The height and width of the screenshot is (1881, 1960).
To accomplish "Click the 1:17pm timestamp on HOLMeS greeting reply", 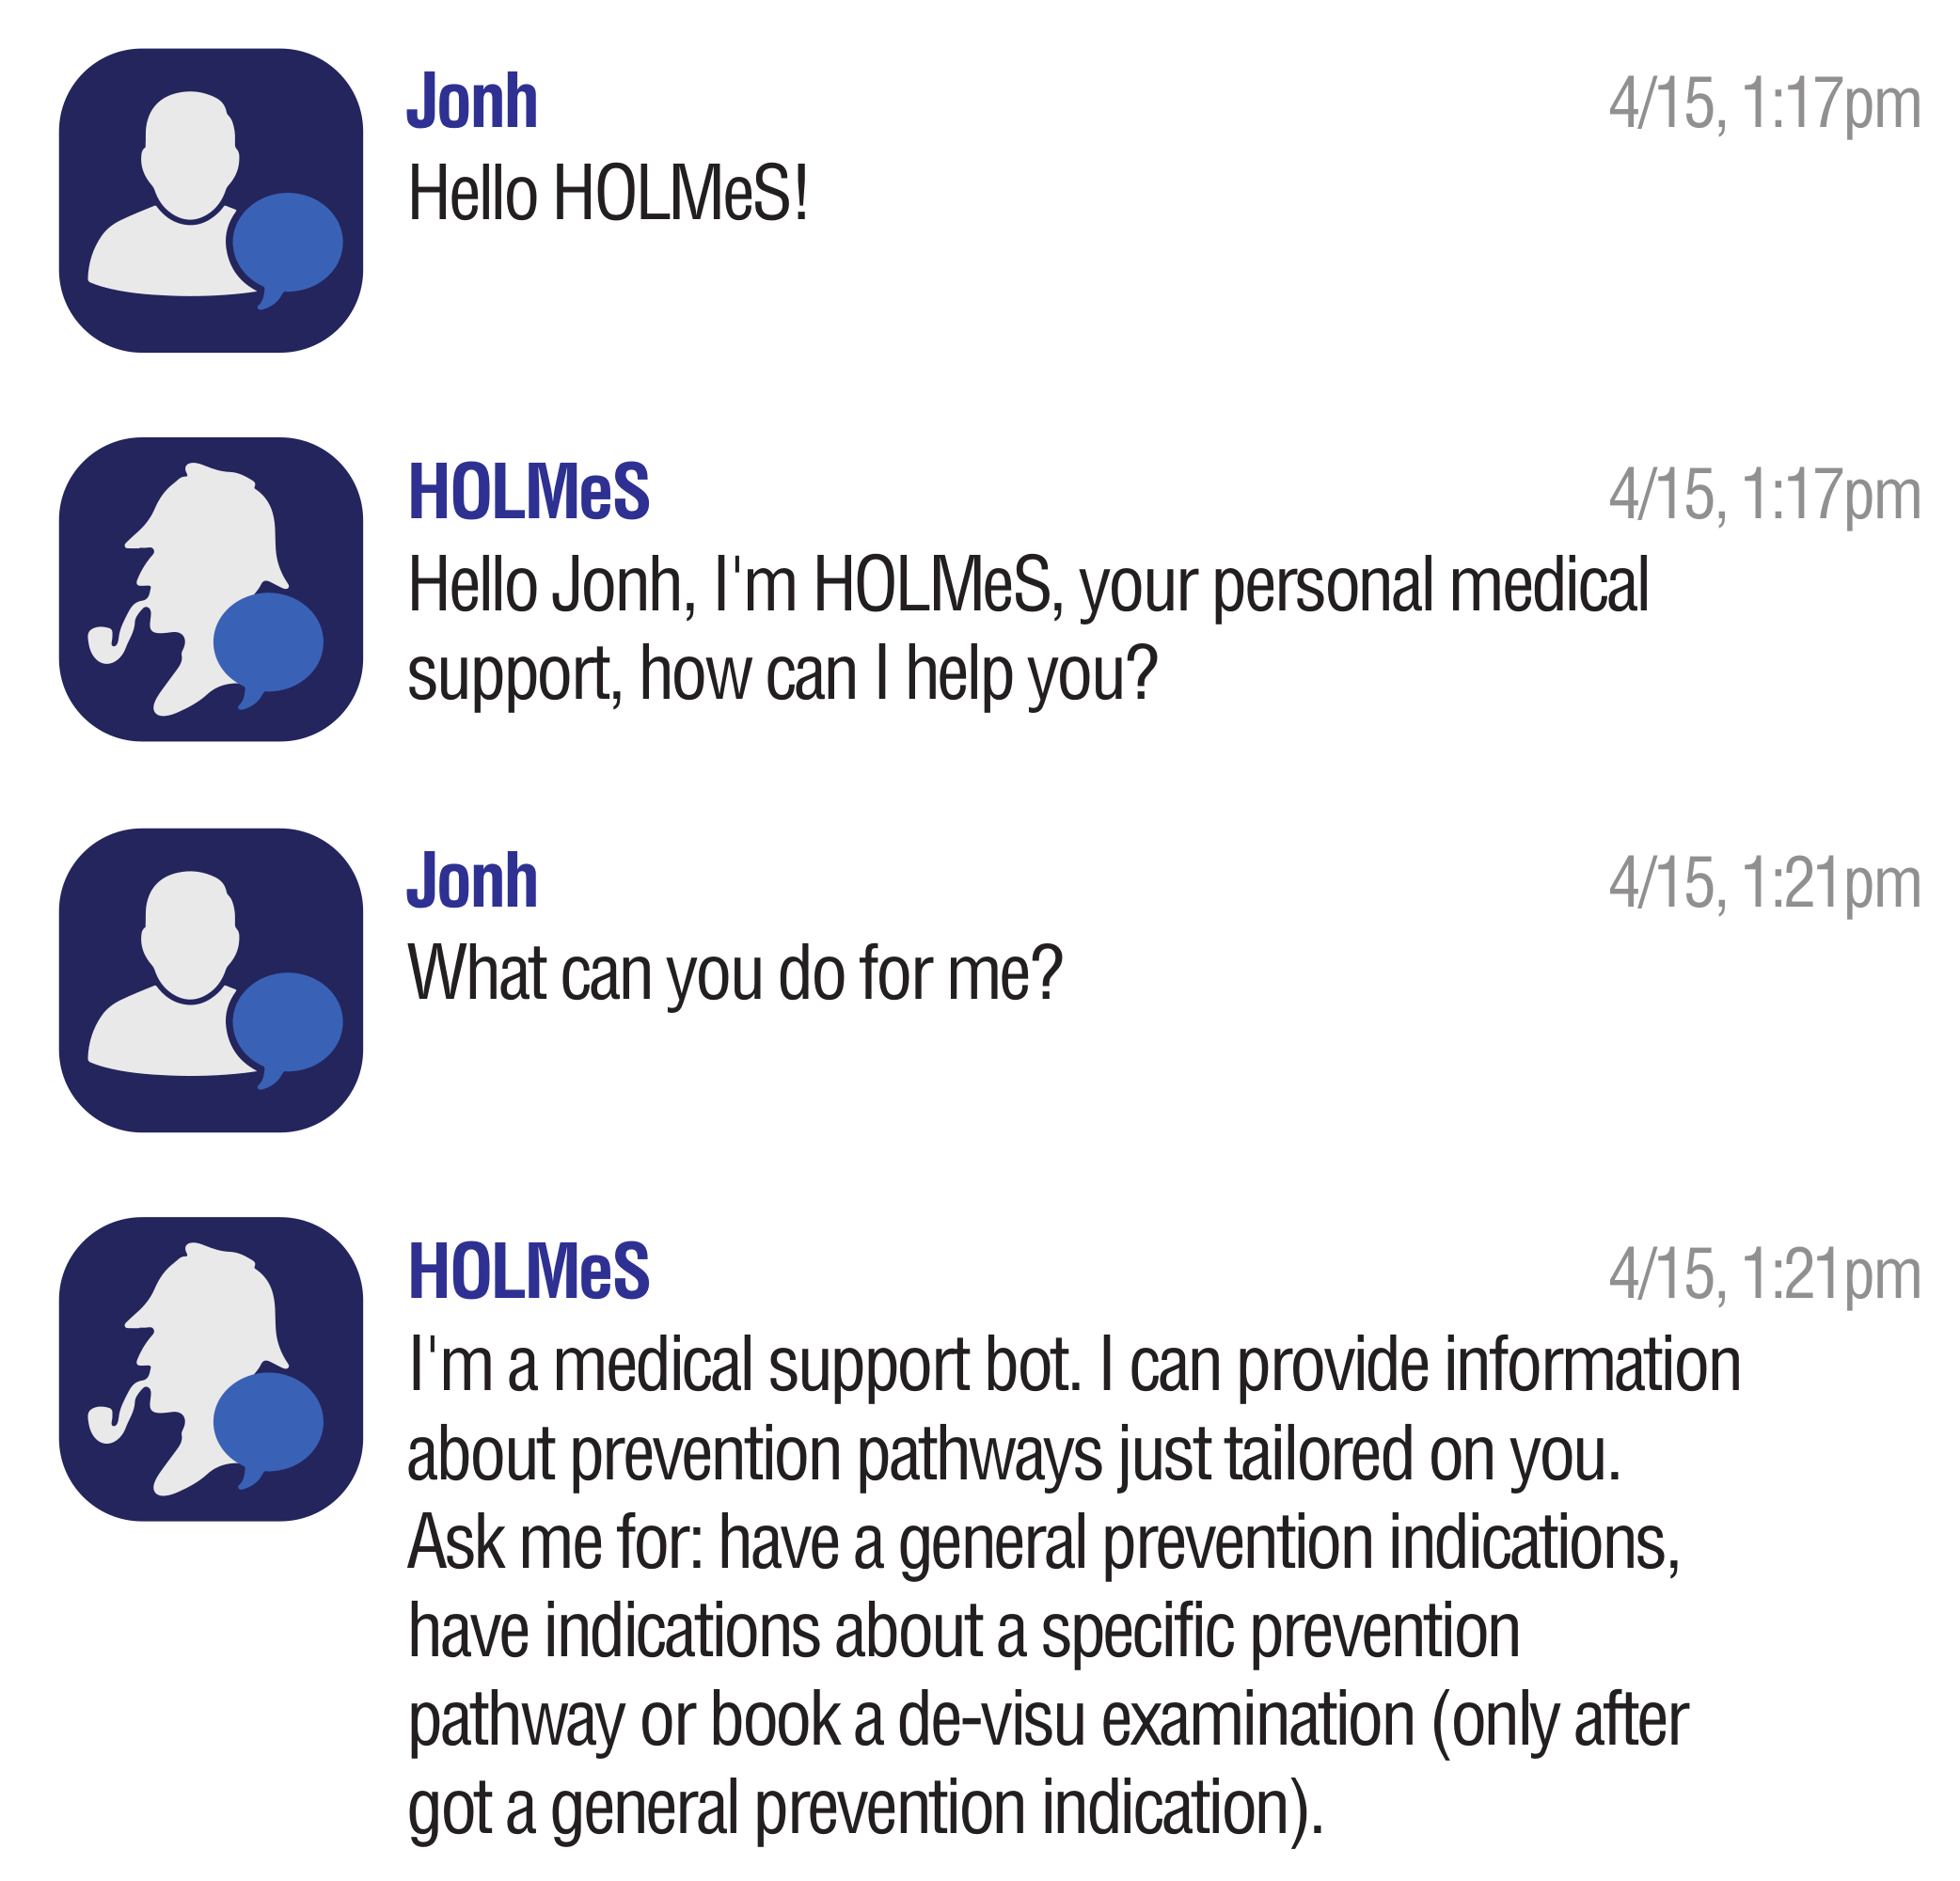I will (1764, 494).
